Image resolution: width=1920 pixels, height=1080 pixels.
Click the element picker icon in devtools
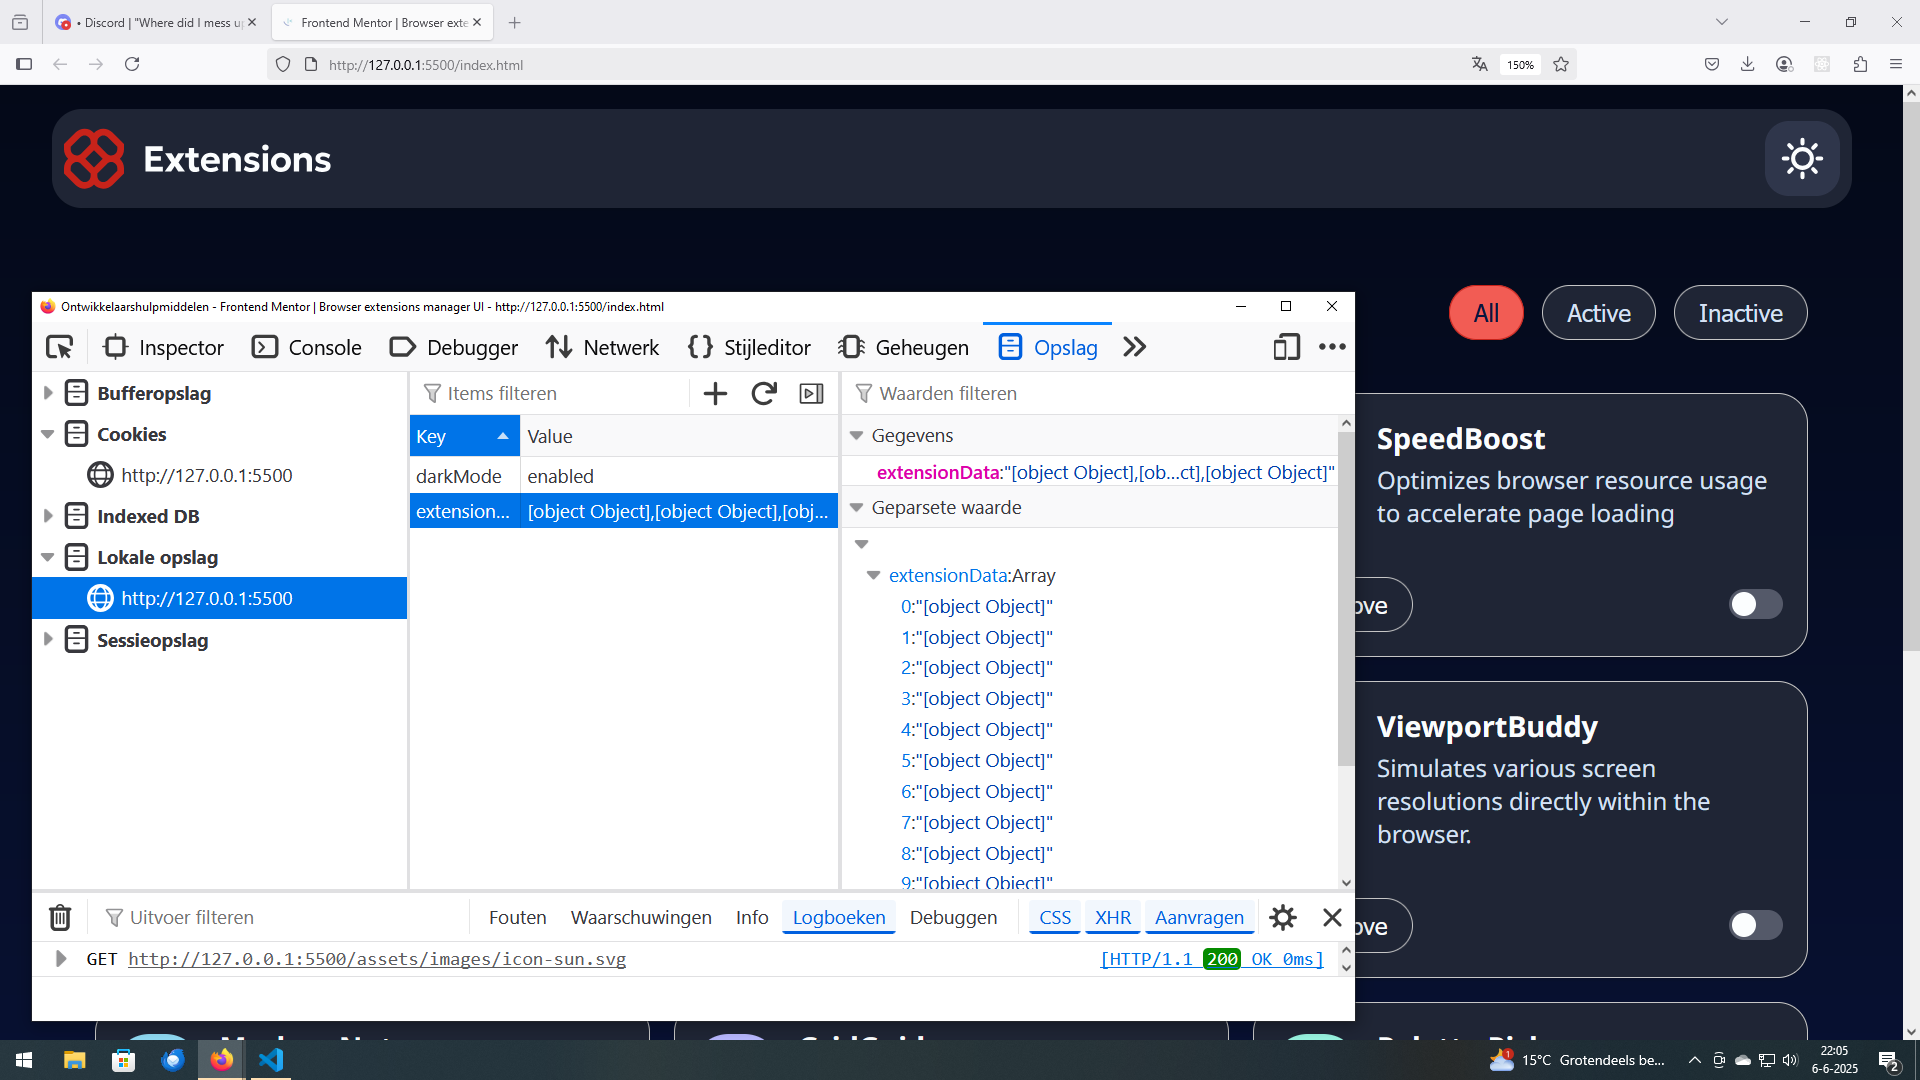(60, 347)
